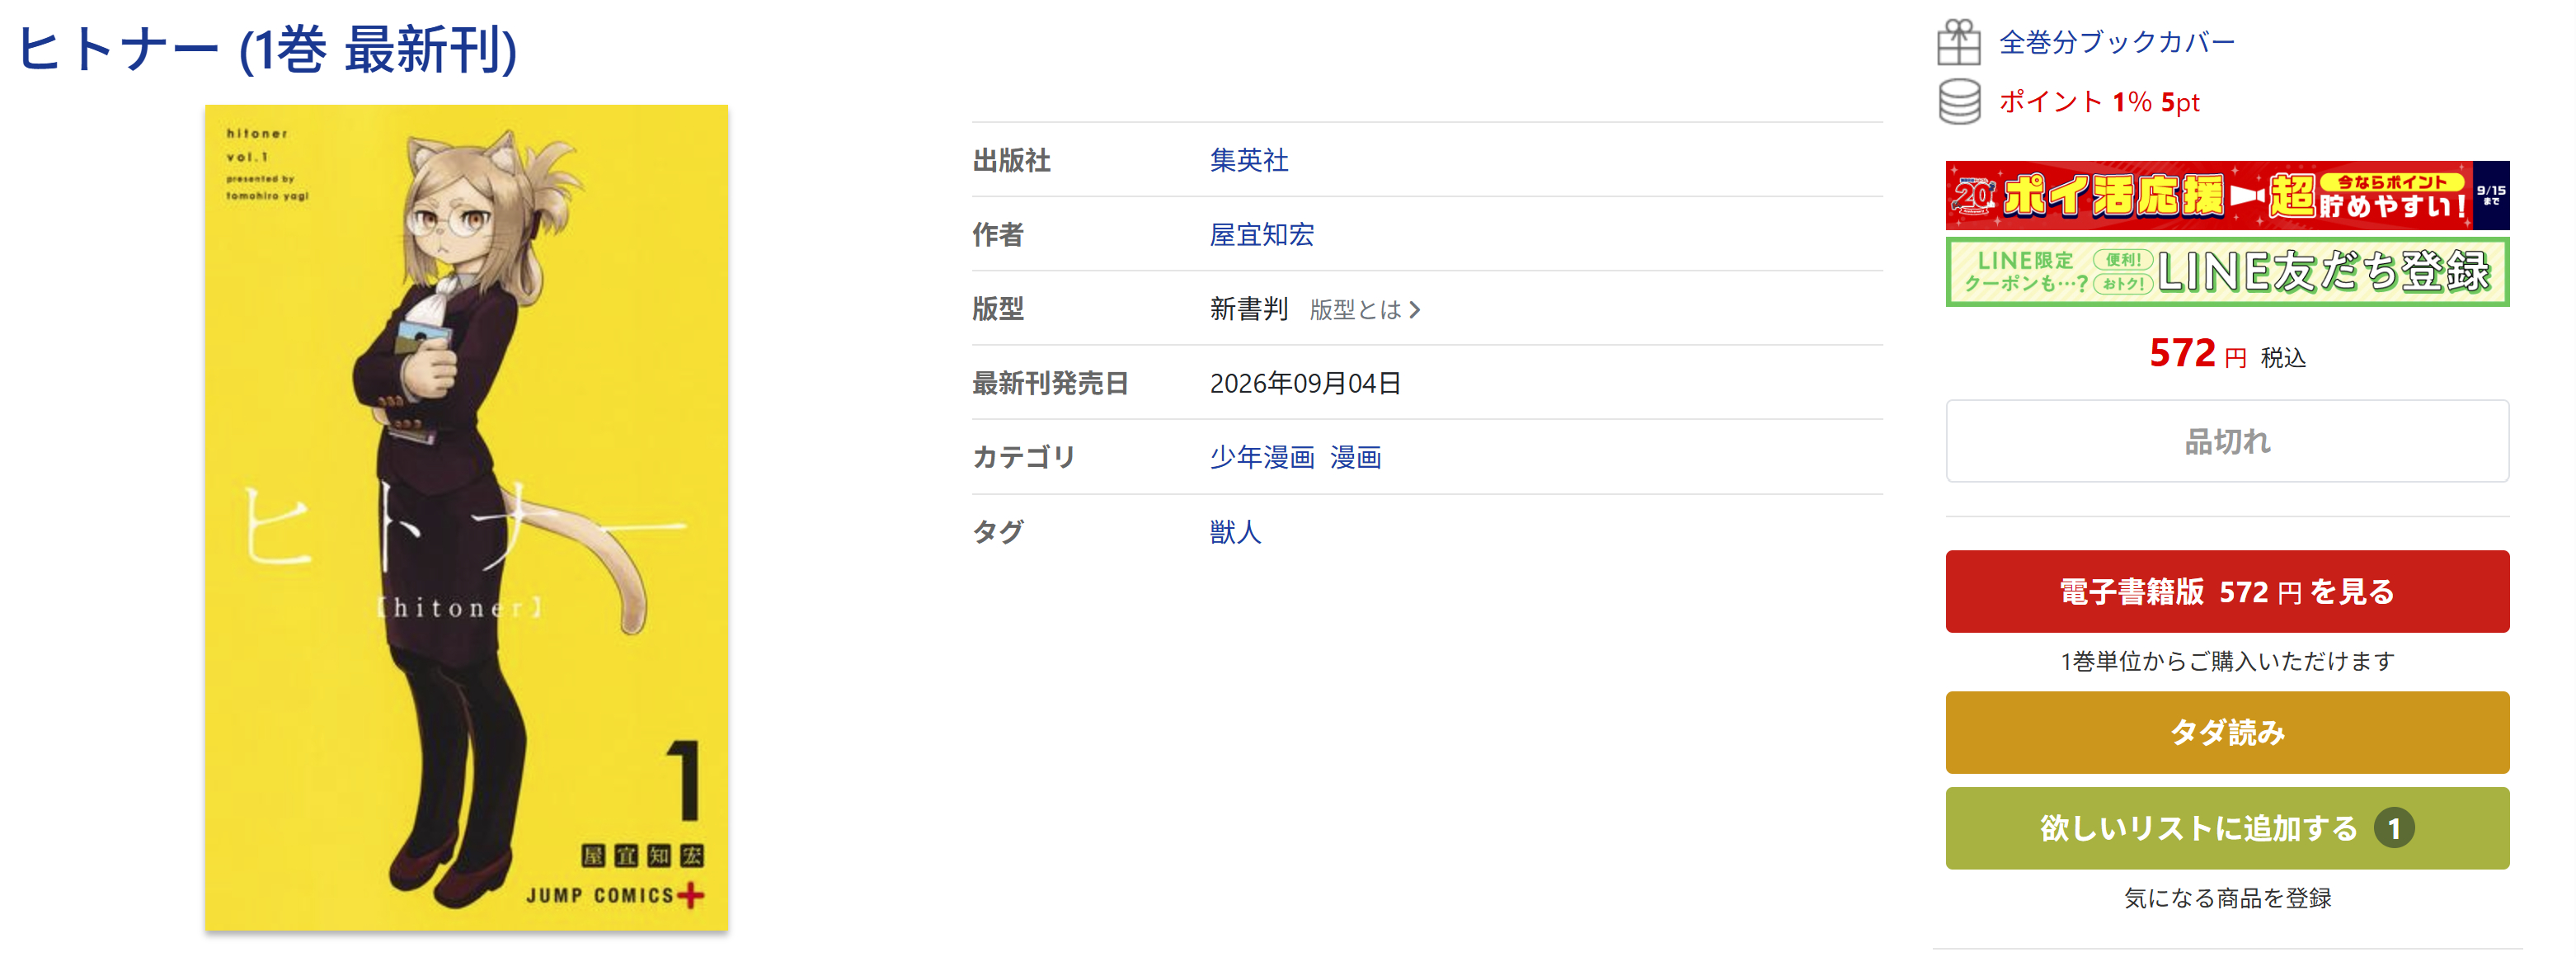Click the ポイント 1% 5pt text
This screenshot has width=2576, height=957.
pyautogui.click(x=2098, y=102)
